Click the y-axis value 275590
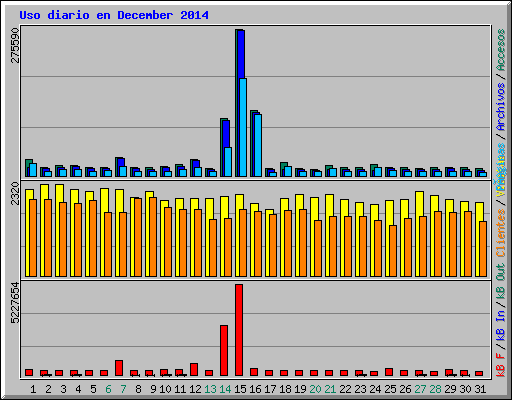512x400 pixels. tap(15, 45)
